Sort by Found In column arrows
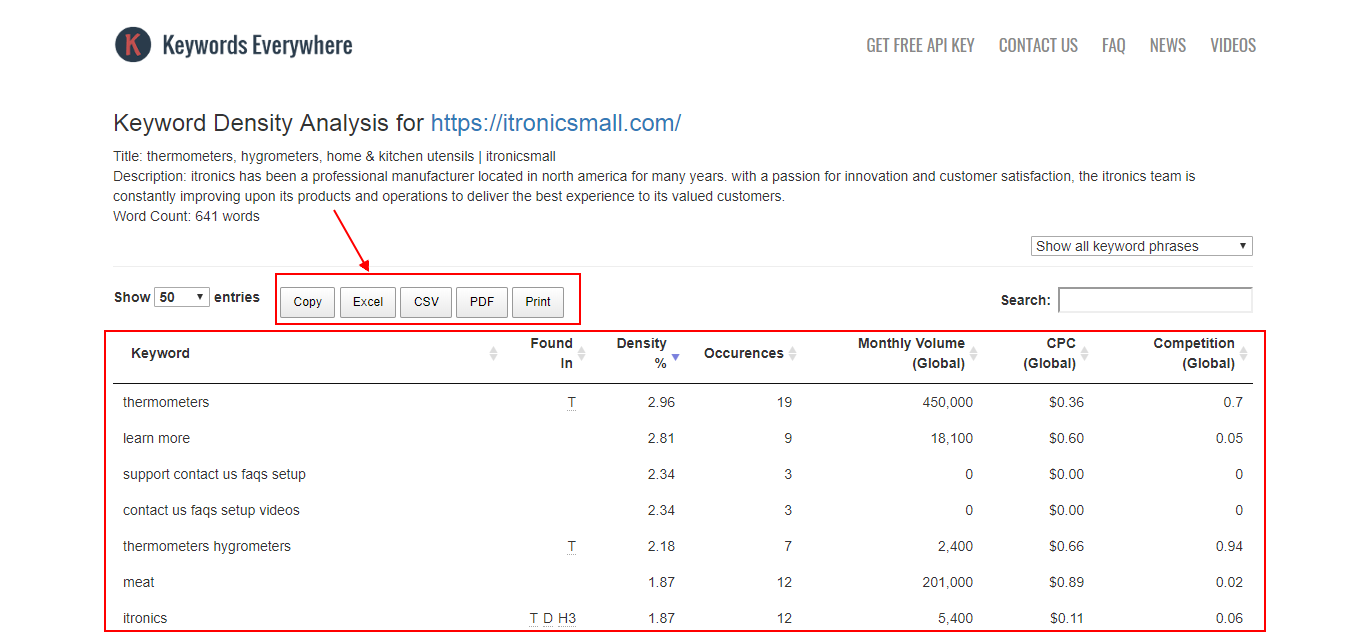The image size is (1366, 635). tap(582, 354)
